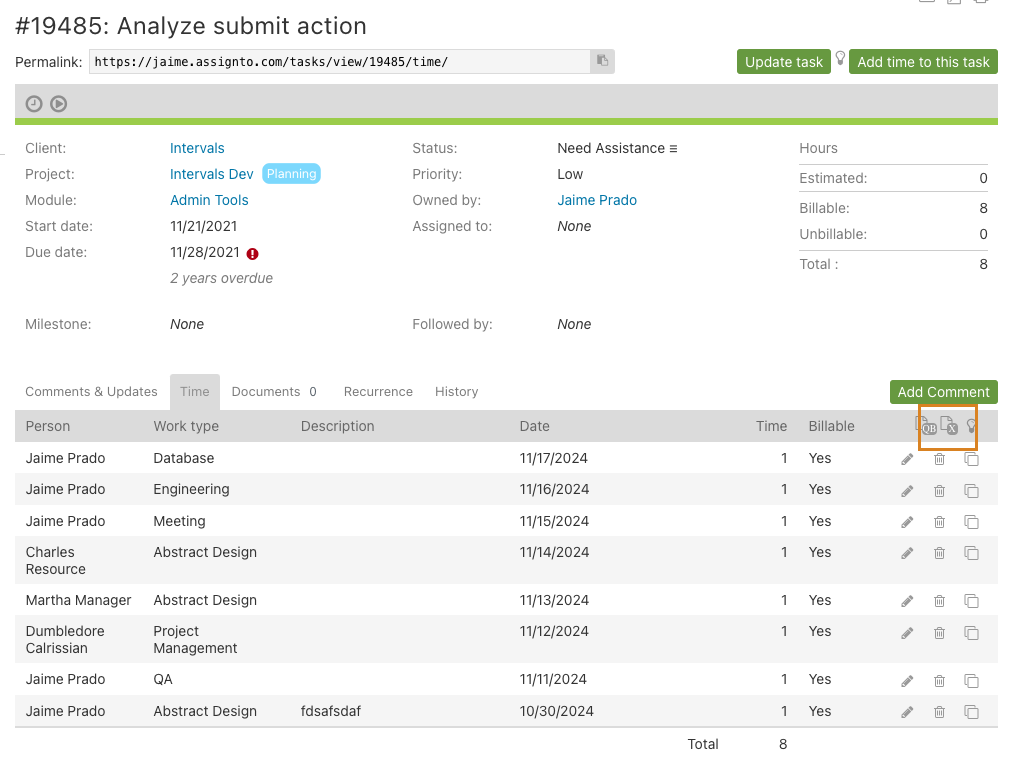
Task: Start the task timer play button
Action: [59, 103]
